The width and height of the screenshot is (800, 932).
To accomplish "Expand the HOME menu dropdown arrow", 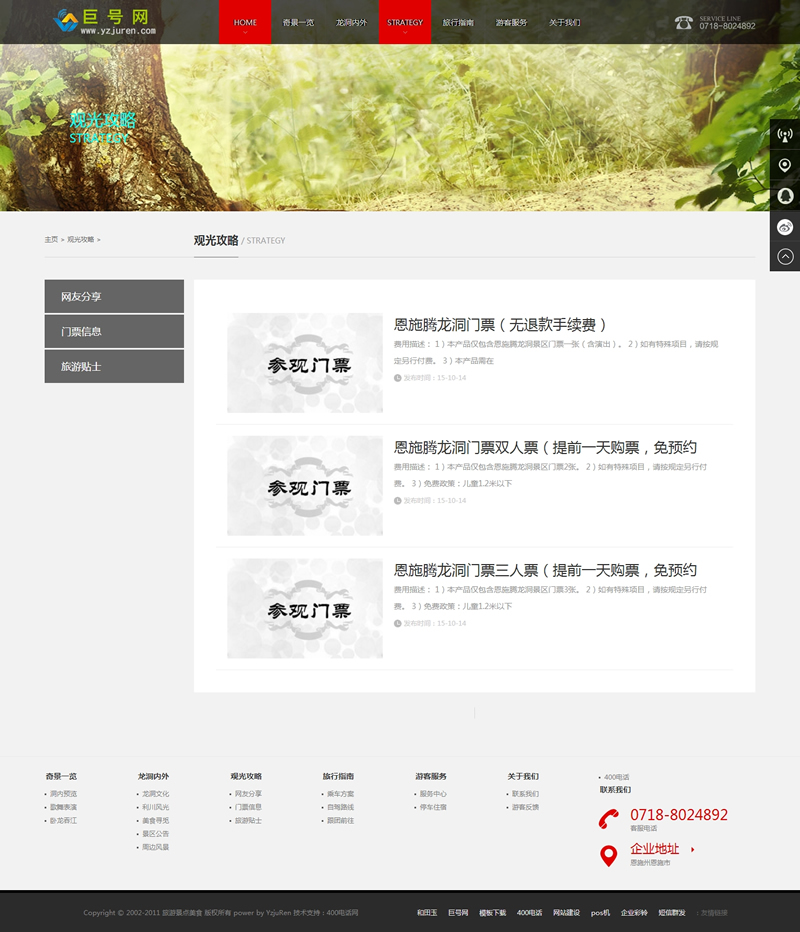I will (245, 33).
